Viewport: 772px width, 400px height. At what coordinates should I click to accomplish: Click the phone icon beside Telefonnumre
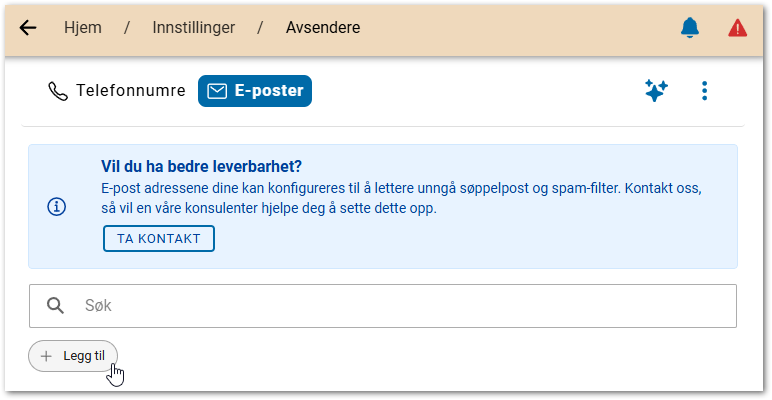tap(57, 91)
